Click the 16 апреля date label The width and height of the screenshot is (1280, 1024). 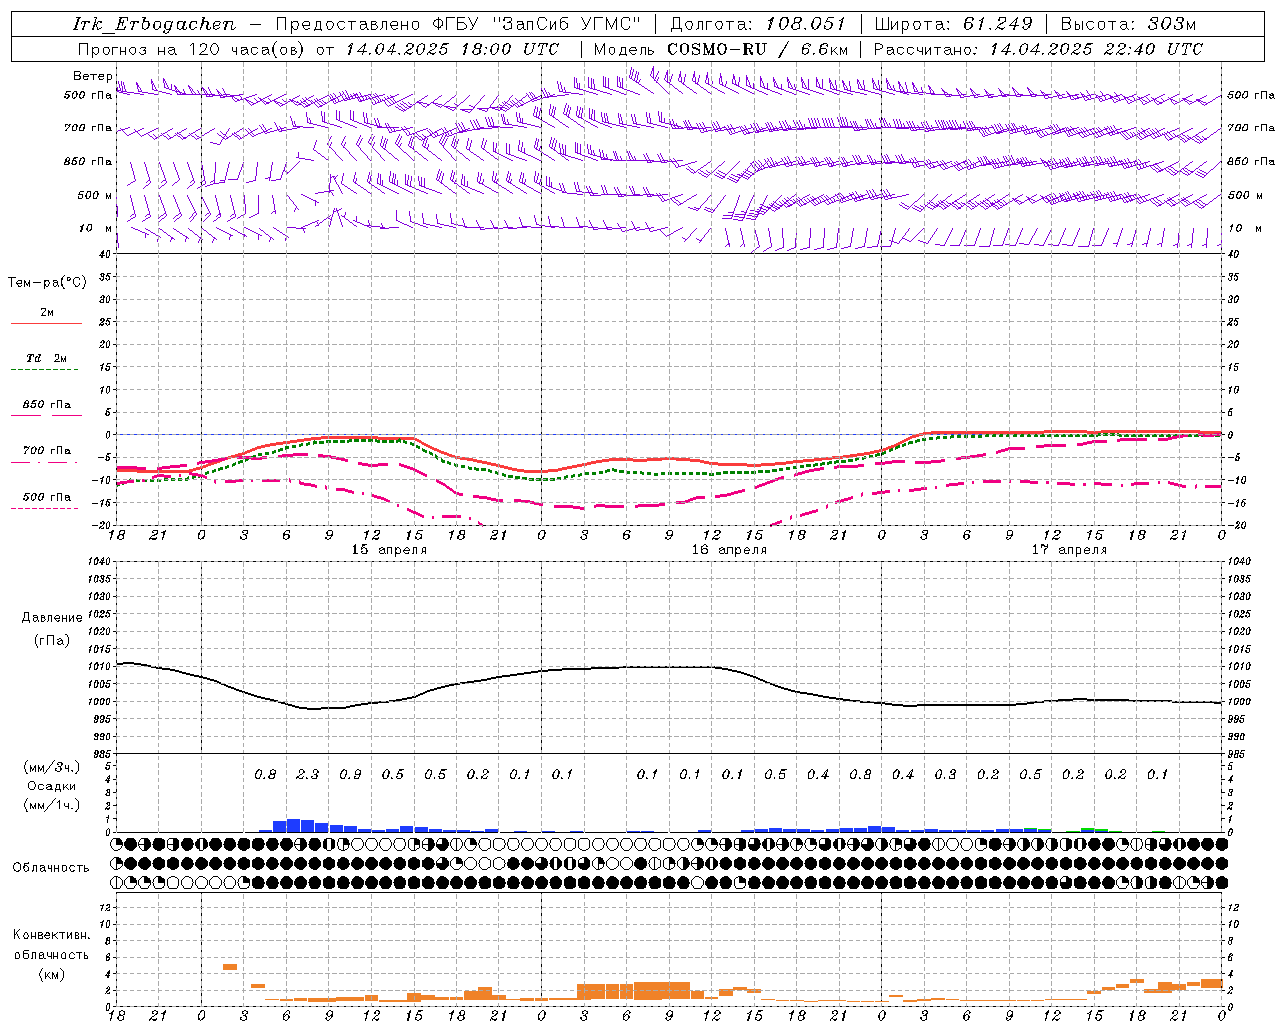(x=729, y=550)
